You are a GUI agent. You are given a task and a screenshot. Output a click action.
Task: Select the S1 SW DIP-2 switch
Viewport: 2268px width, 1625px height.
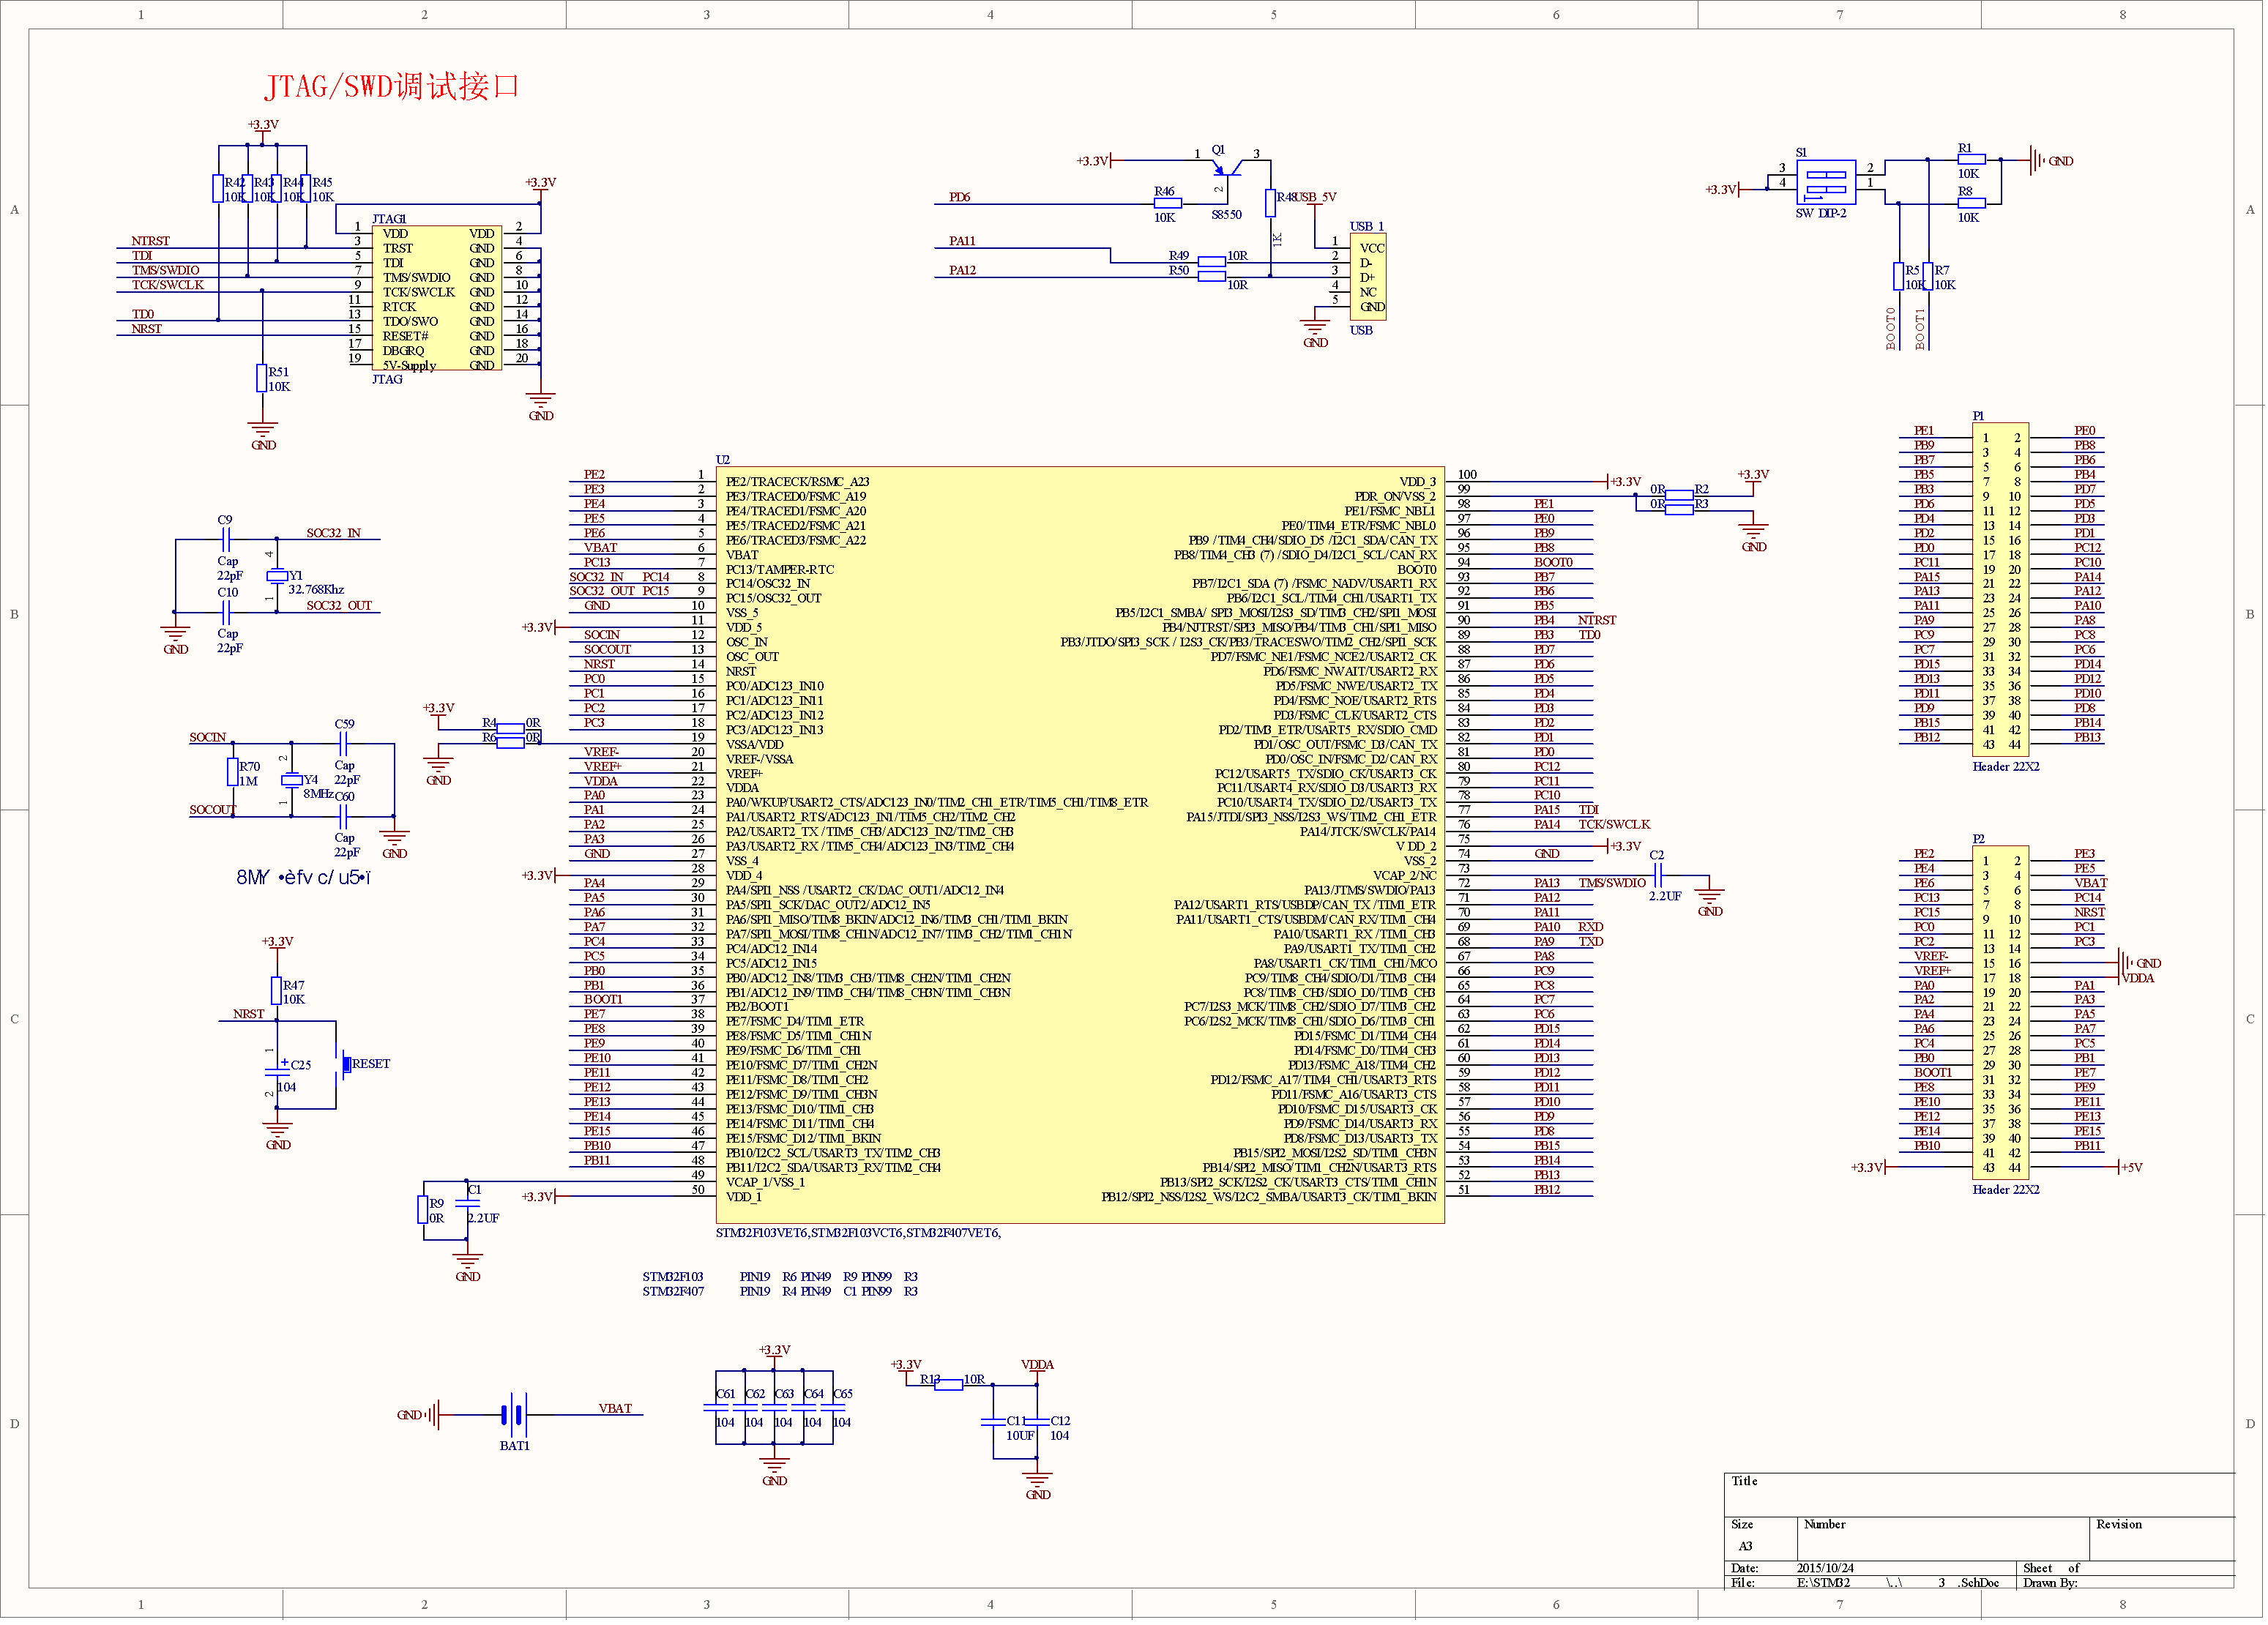click(1826, 182)
